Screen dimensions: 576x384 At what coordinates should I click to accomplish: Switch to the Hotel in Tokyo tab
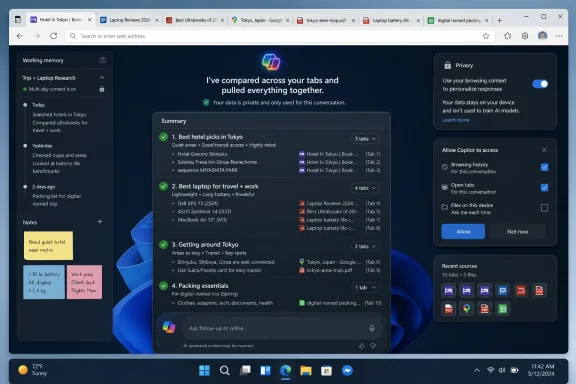[x=61, y=20]
